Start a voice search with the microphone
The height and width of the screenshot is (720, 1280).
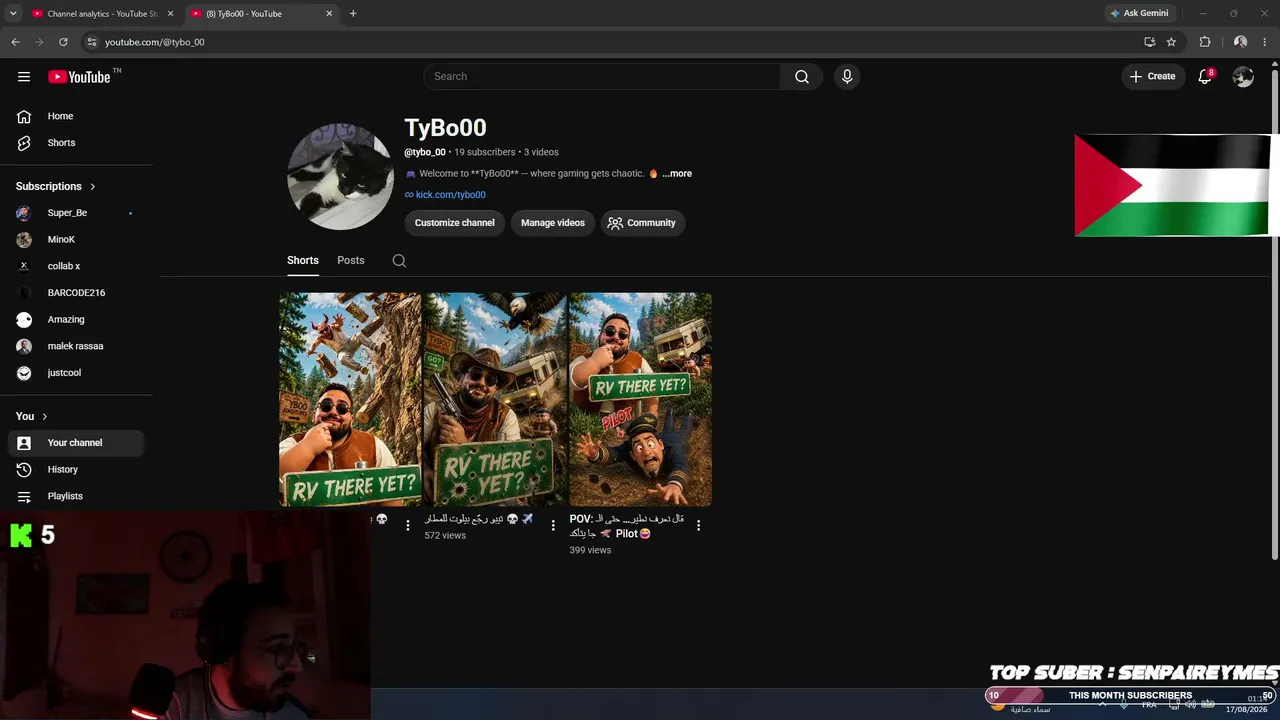(x=847, y=77)
